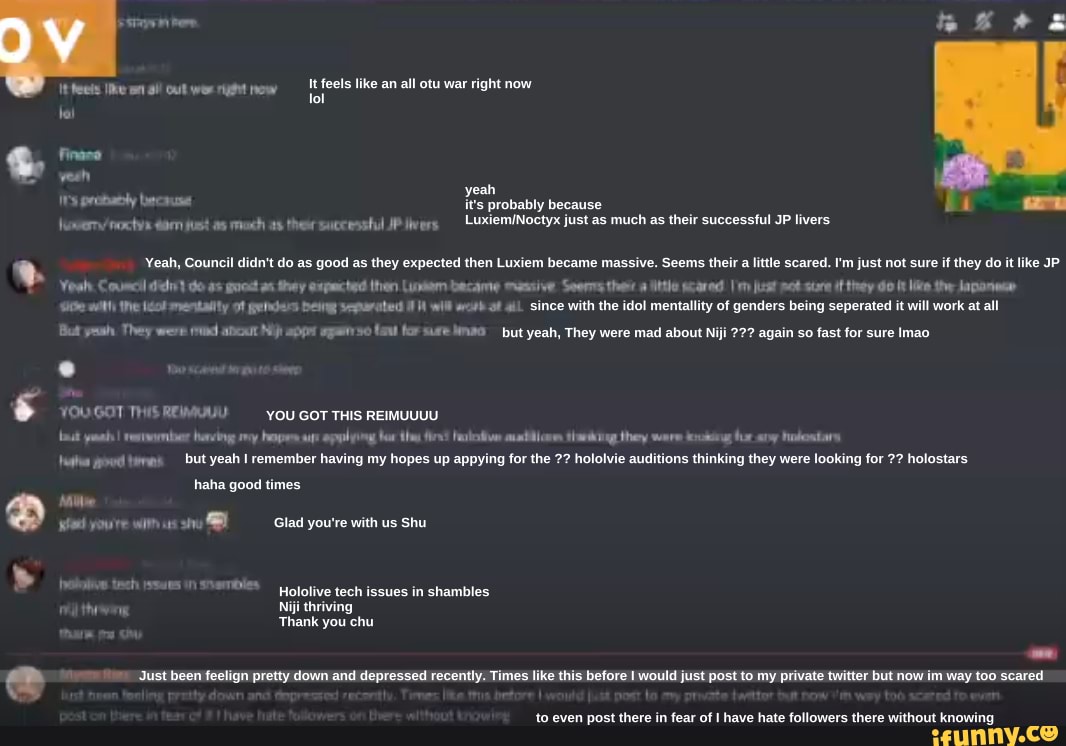The width and height of the screenshot is (1066, 746).
Task: Click avatar beside 'Yeah, Council' message
Action: click(24, 274)
